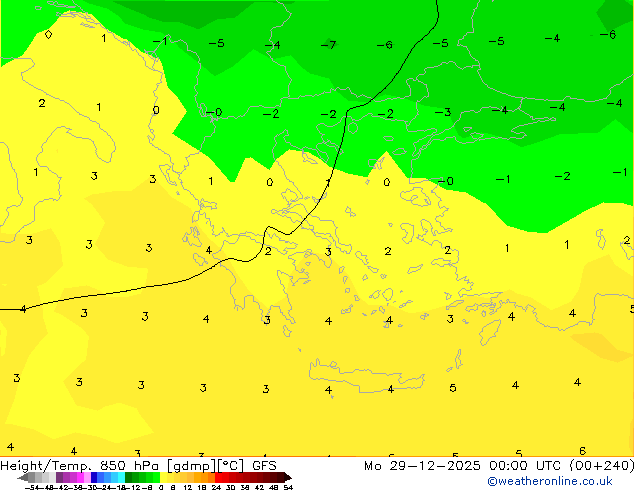Click the bright magenta legend swatch
634x490 pixels.
point(80,477)
